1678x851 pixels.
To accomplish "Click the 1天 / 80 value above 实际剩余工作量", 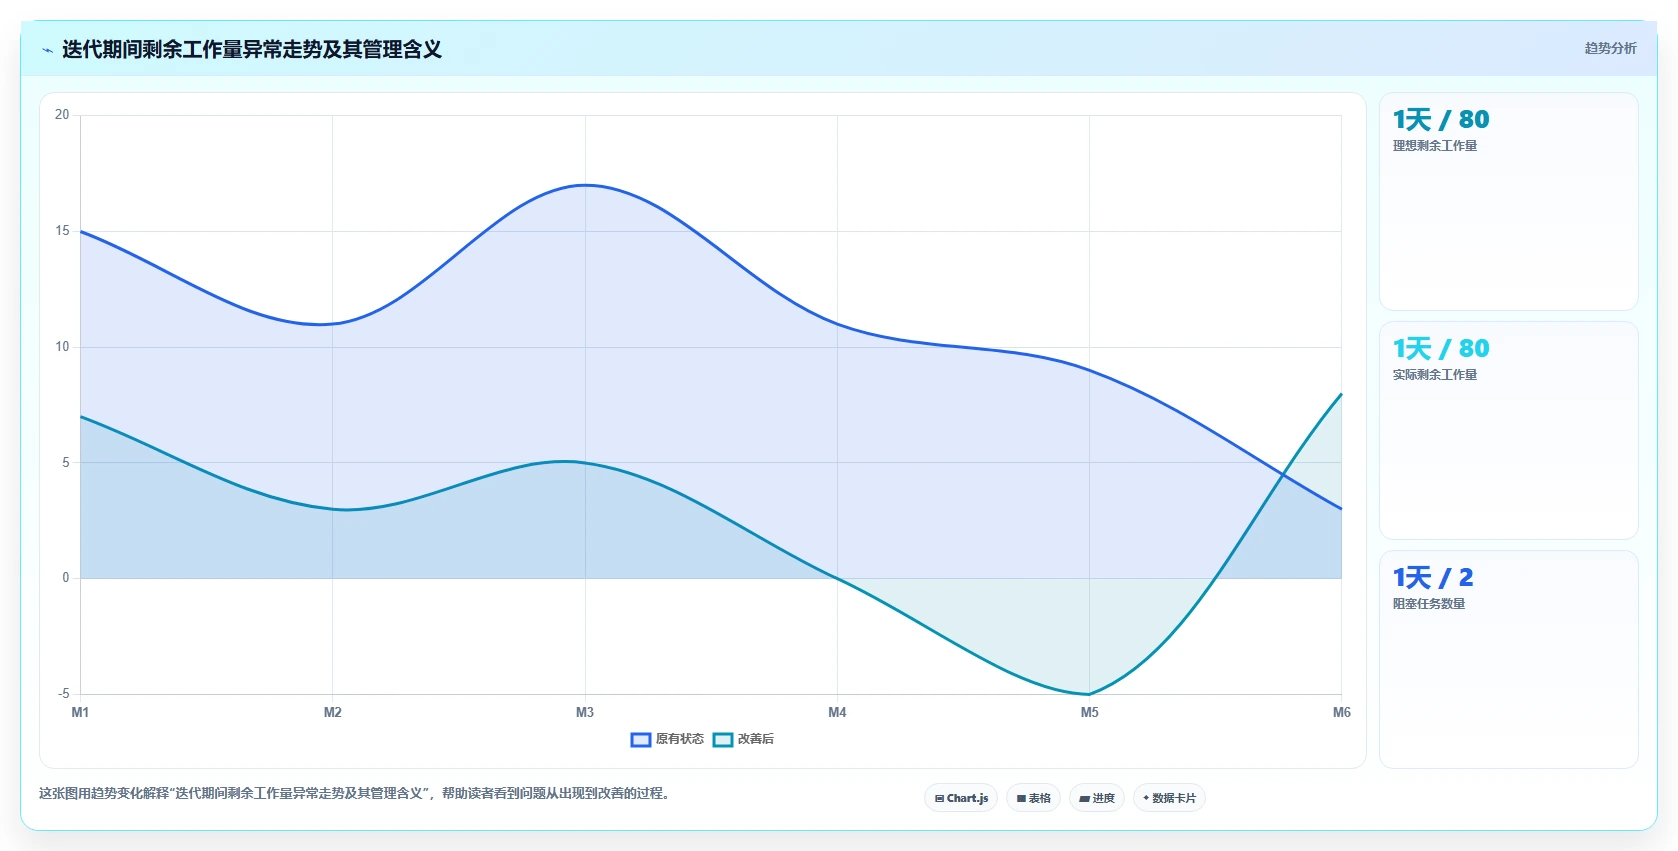I will (1441, 348).
